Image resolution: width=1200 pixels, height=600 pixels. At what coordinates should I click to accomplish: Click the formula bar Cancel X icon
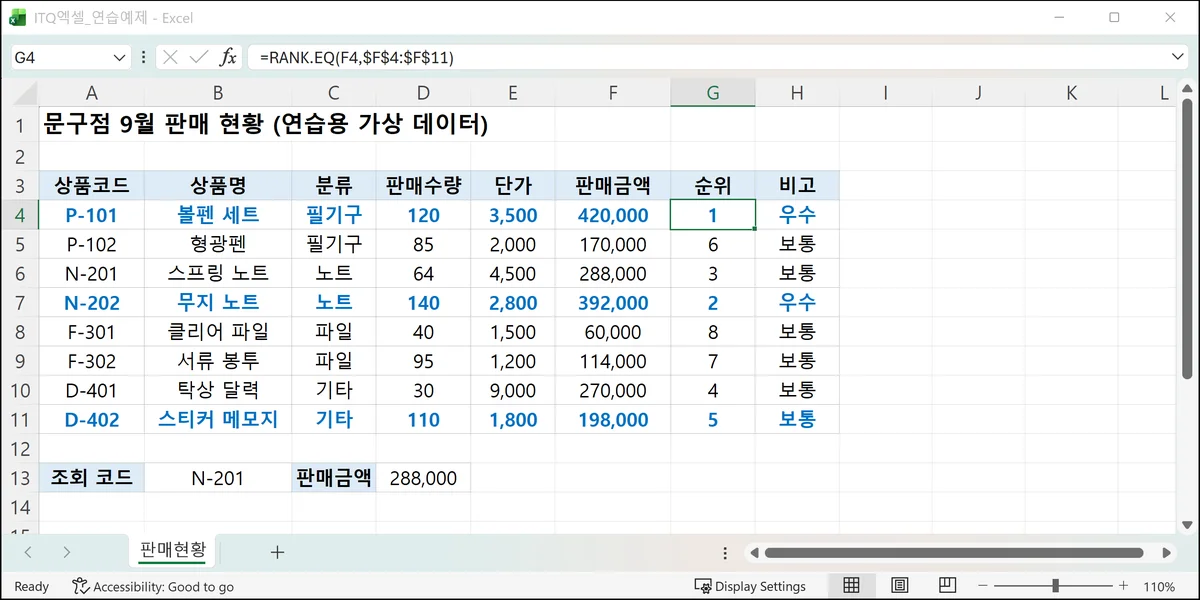coord(170,58)
